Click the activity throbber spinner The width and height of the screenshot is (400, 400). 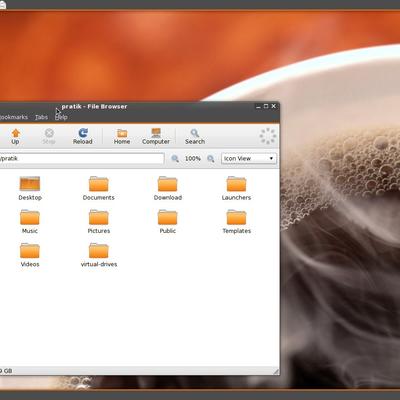[x=268, y=136]
